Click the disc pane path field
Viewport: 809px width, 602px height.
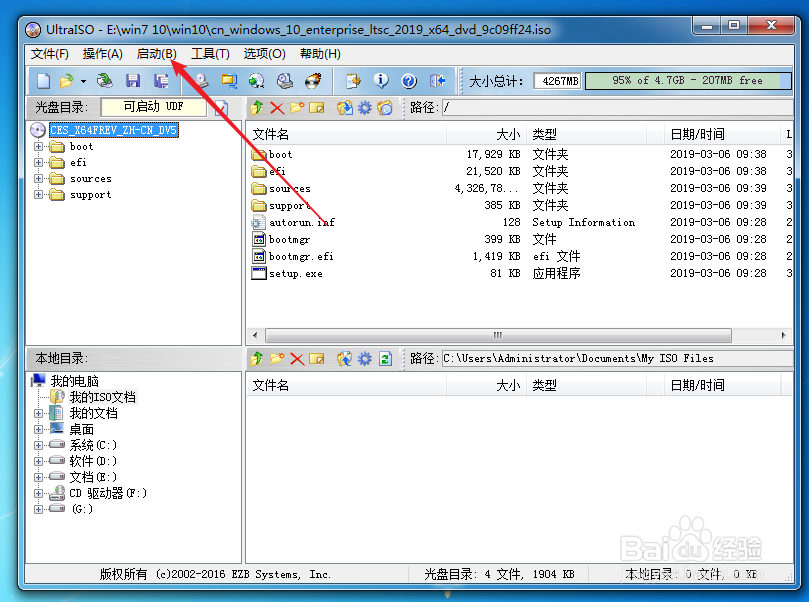coord(617,108)
